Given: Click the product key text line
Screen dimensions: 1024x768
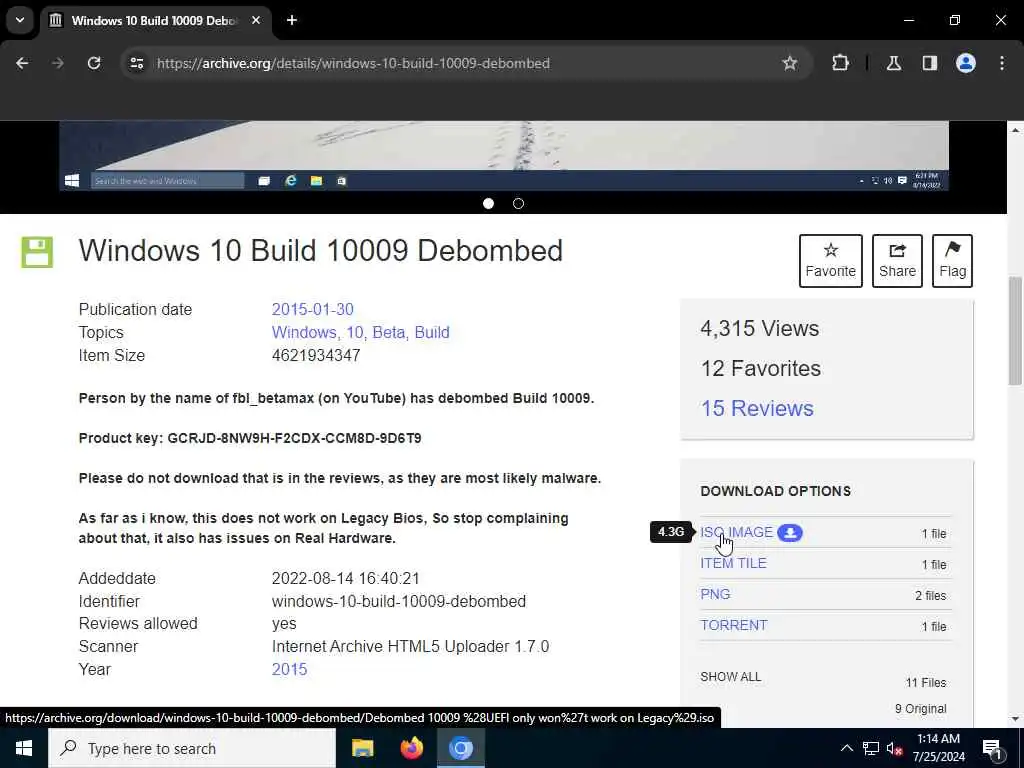Looking at the screenshot, I should (250, 438).
